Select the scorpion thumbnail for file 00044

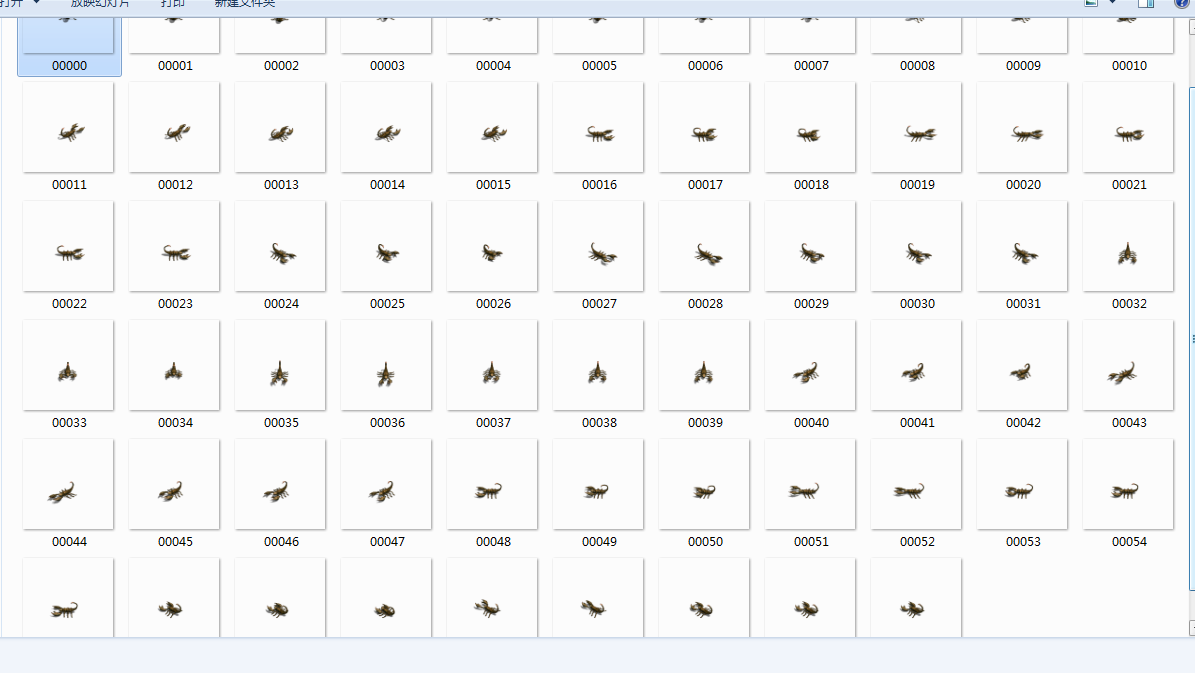click(x=69, y=484)
